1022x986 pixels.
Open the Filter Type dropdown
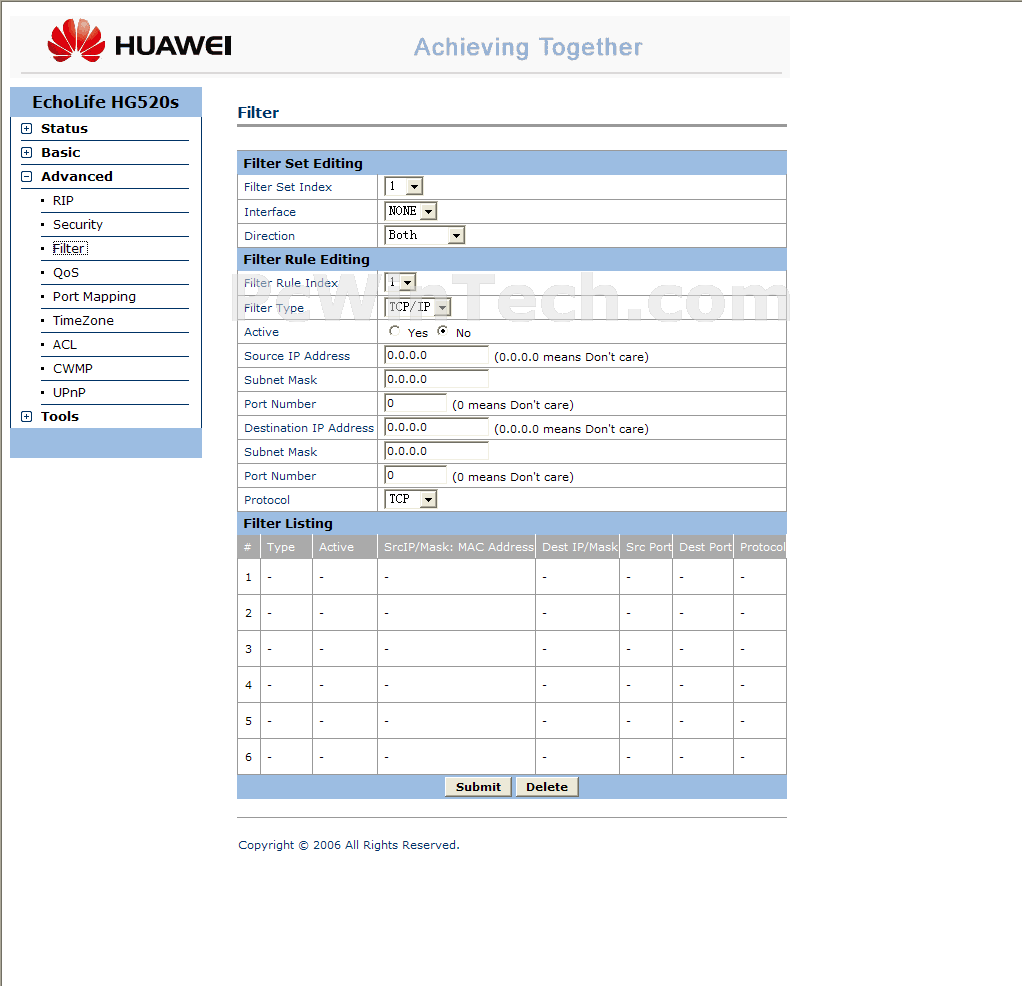pyautogui.click(x=418, y=307)
